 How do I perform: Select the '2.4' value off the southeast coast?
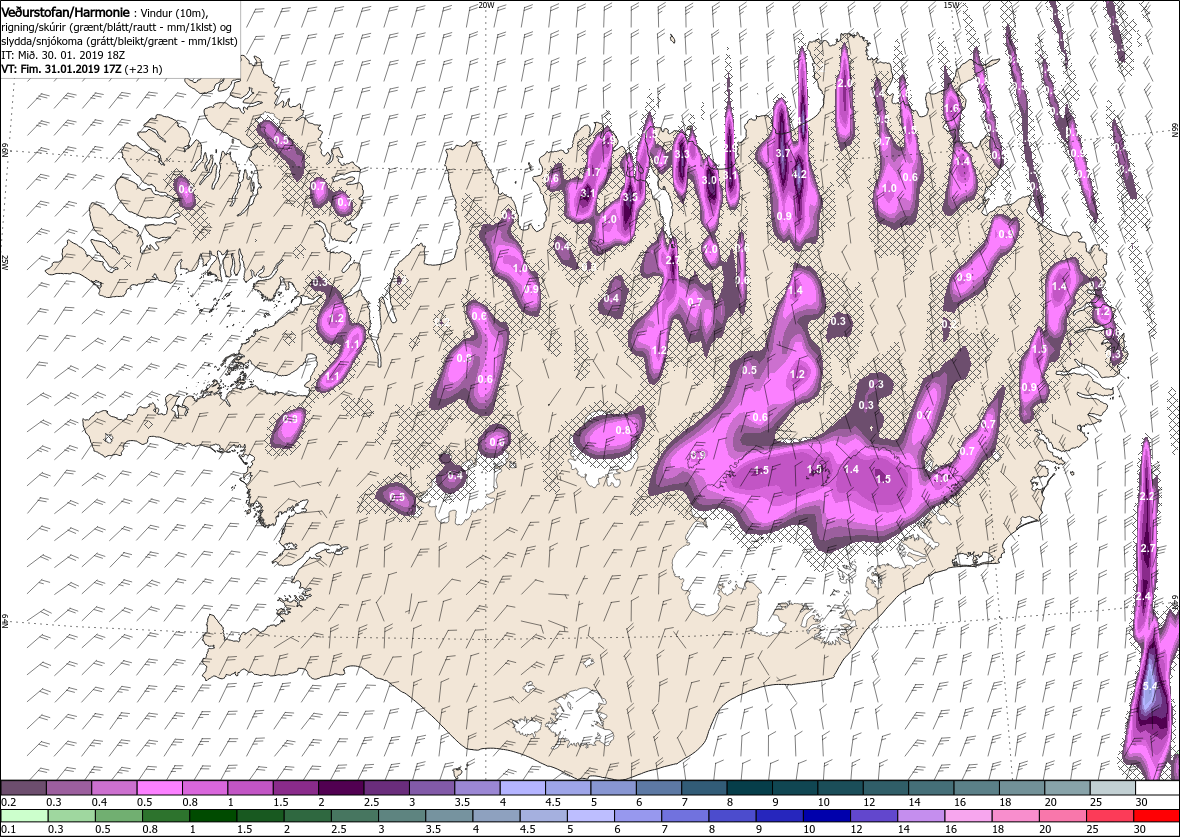(x=1143, y=596)
